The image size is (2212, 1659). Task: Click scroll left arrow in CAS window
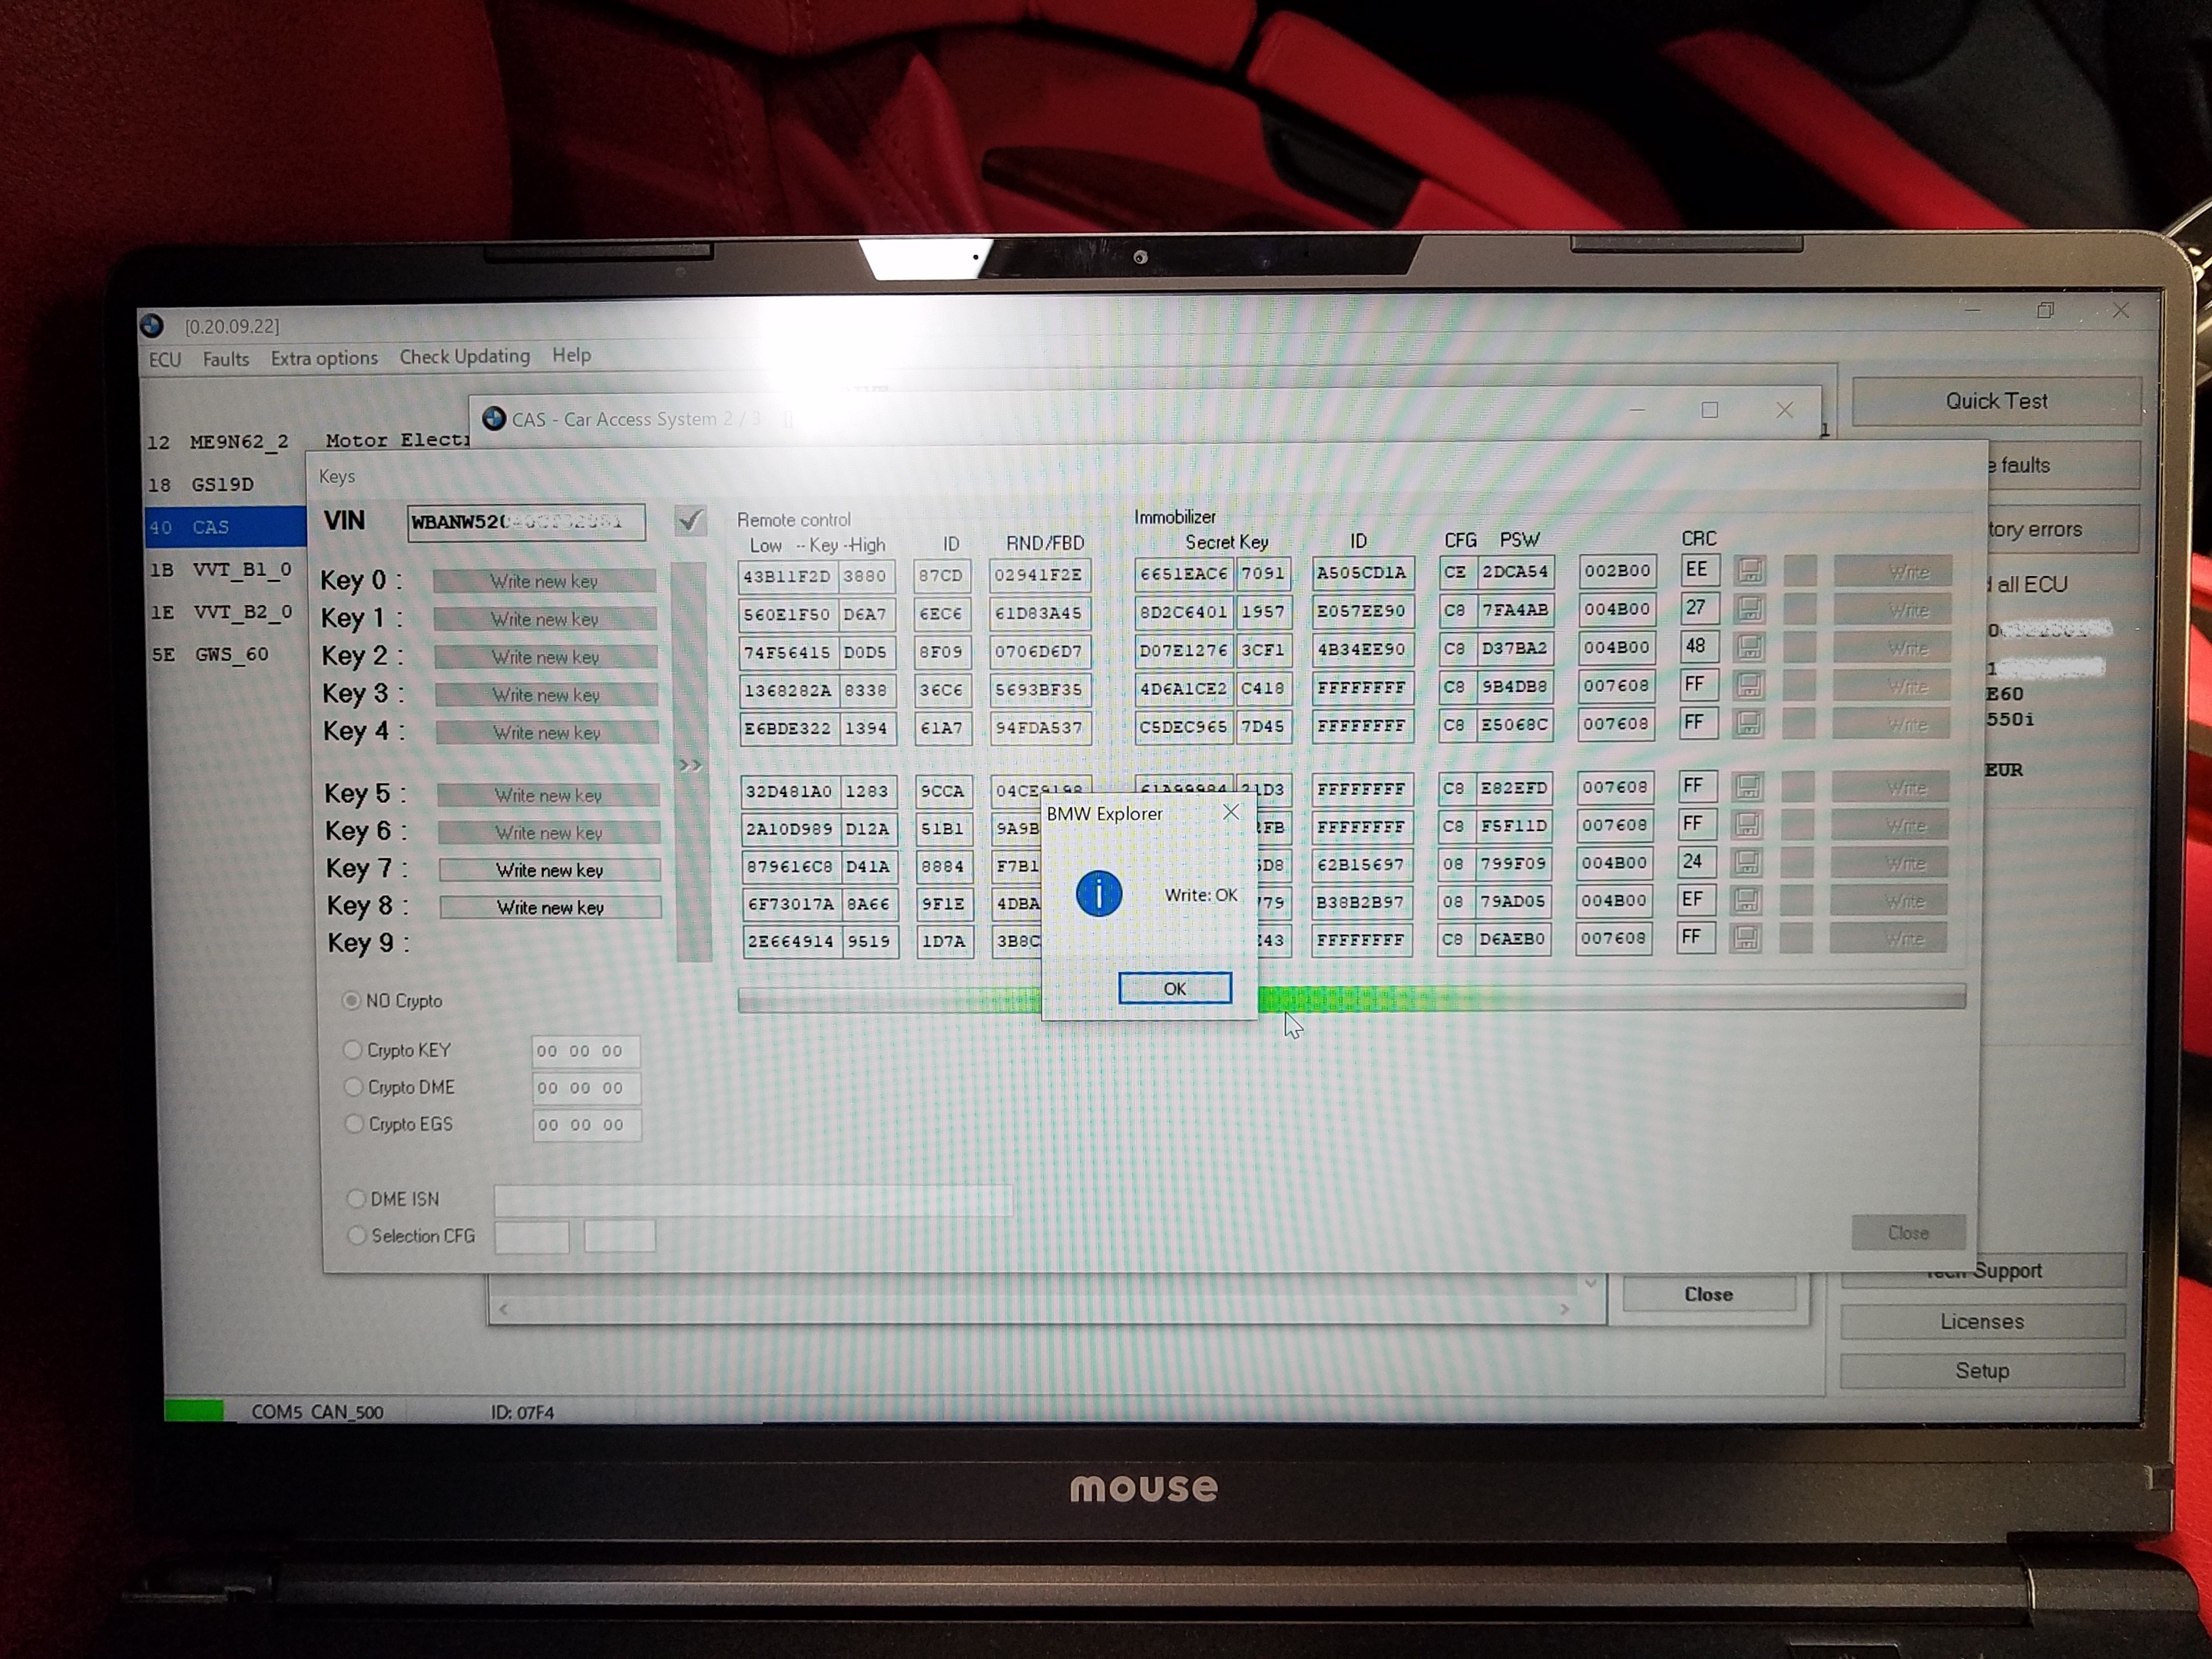click(504, 1309)
